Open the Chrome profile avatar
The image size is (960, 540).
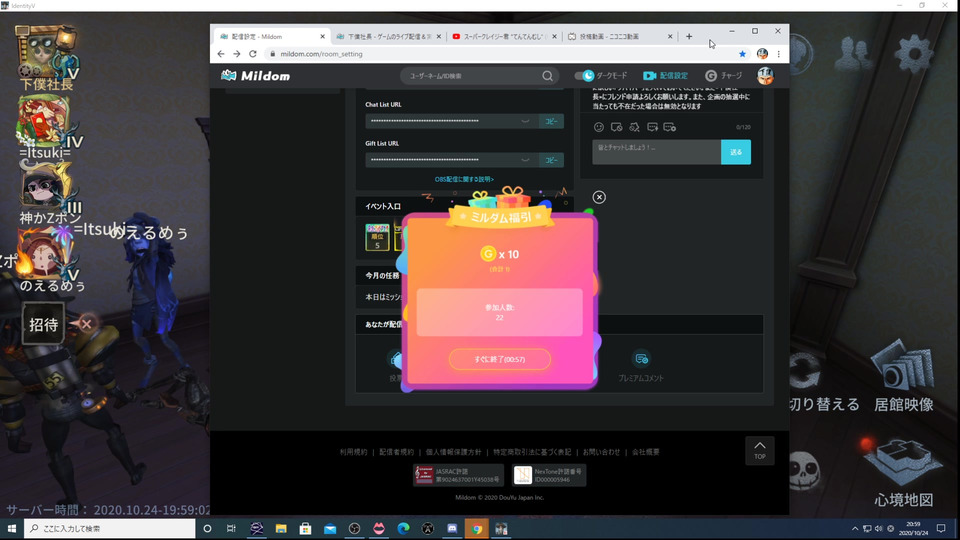762,54
